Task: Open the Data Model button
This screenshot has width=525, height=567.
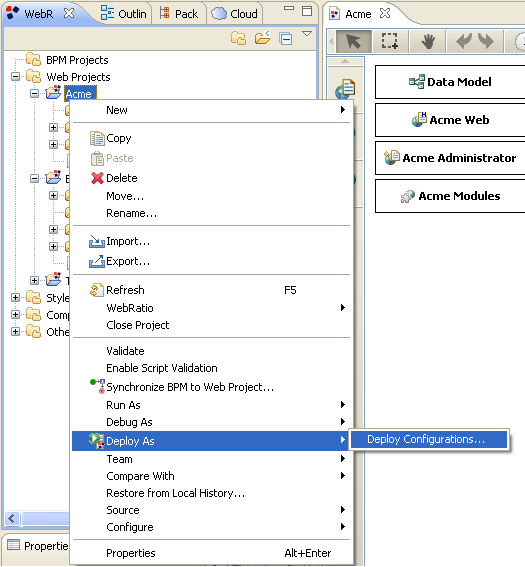Action: coord(450,82)
